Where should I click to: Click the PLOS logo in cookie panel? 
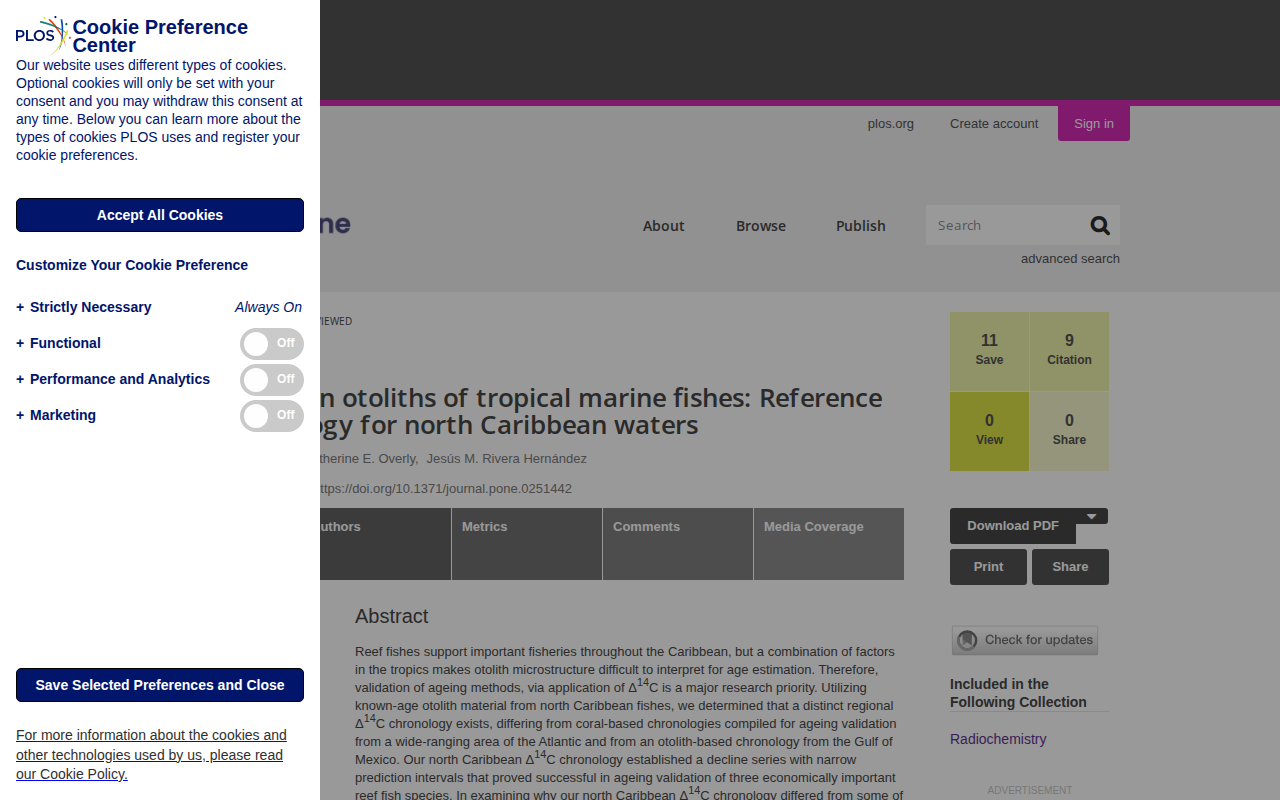tap(42, 35)
